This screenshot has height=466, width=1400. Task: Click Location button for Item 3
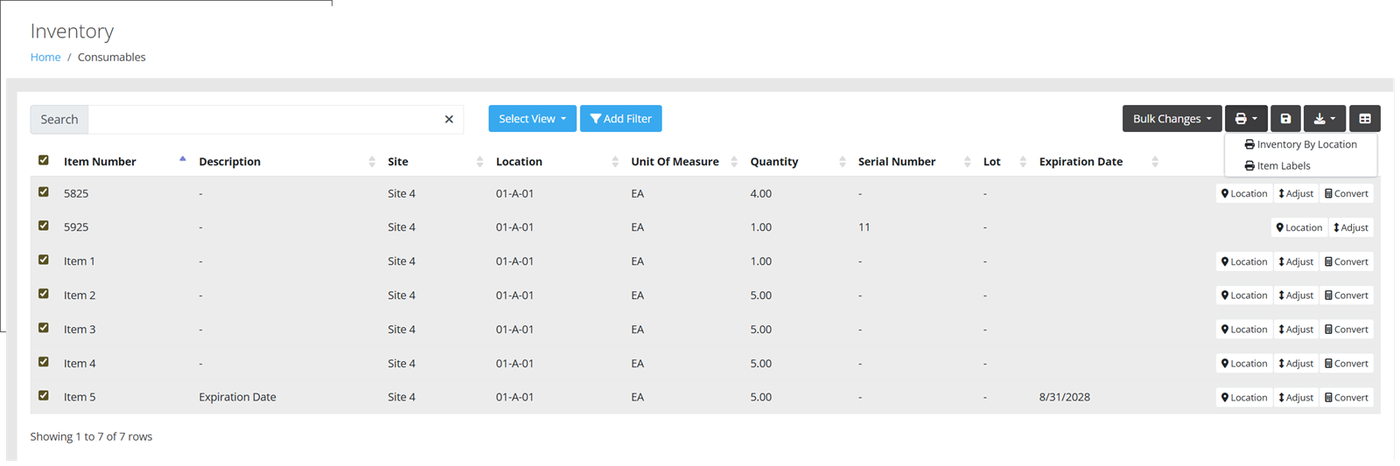pos(1244,330)
